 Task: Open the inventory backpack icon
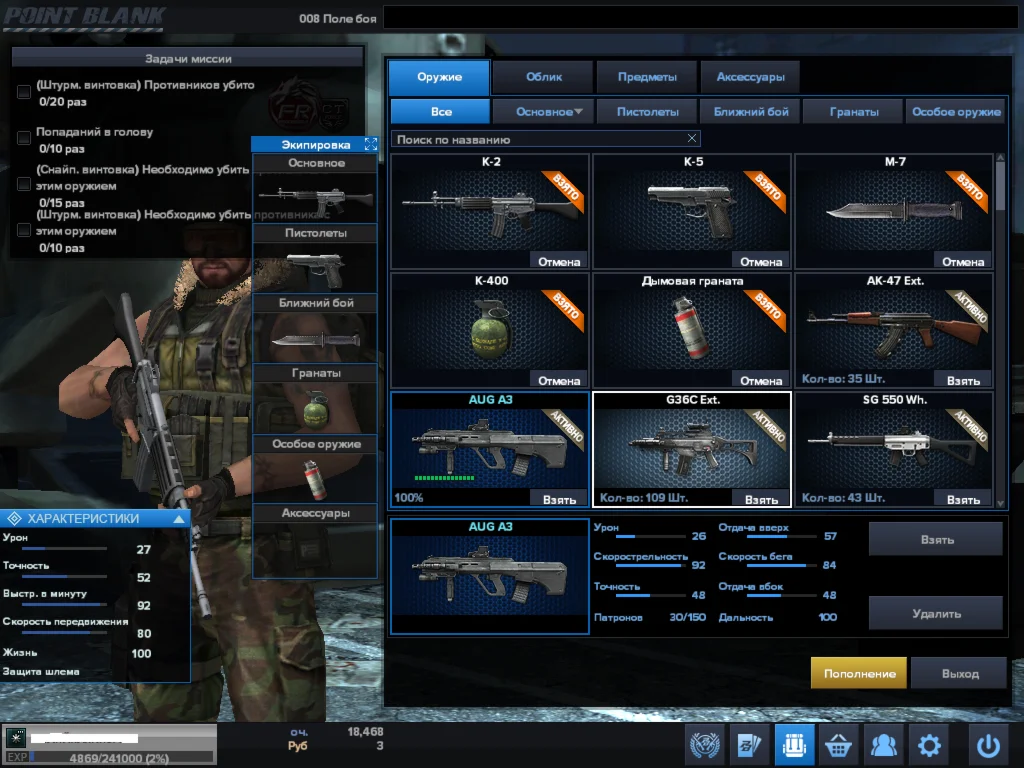coord(794,744)
